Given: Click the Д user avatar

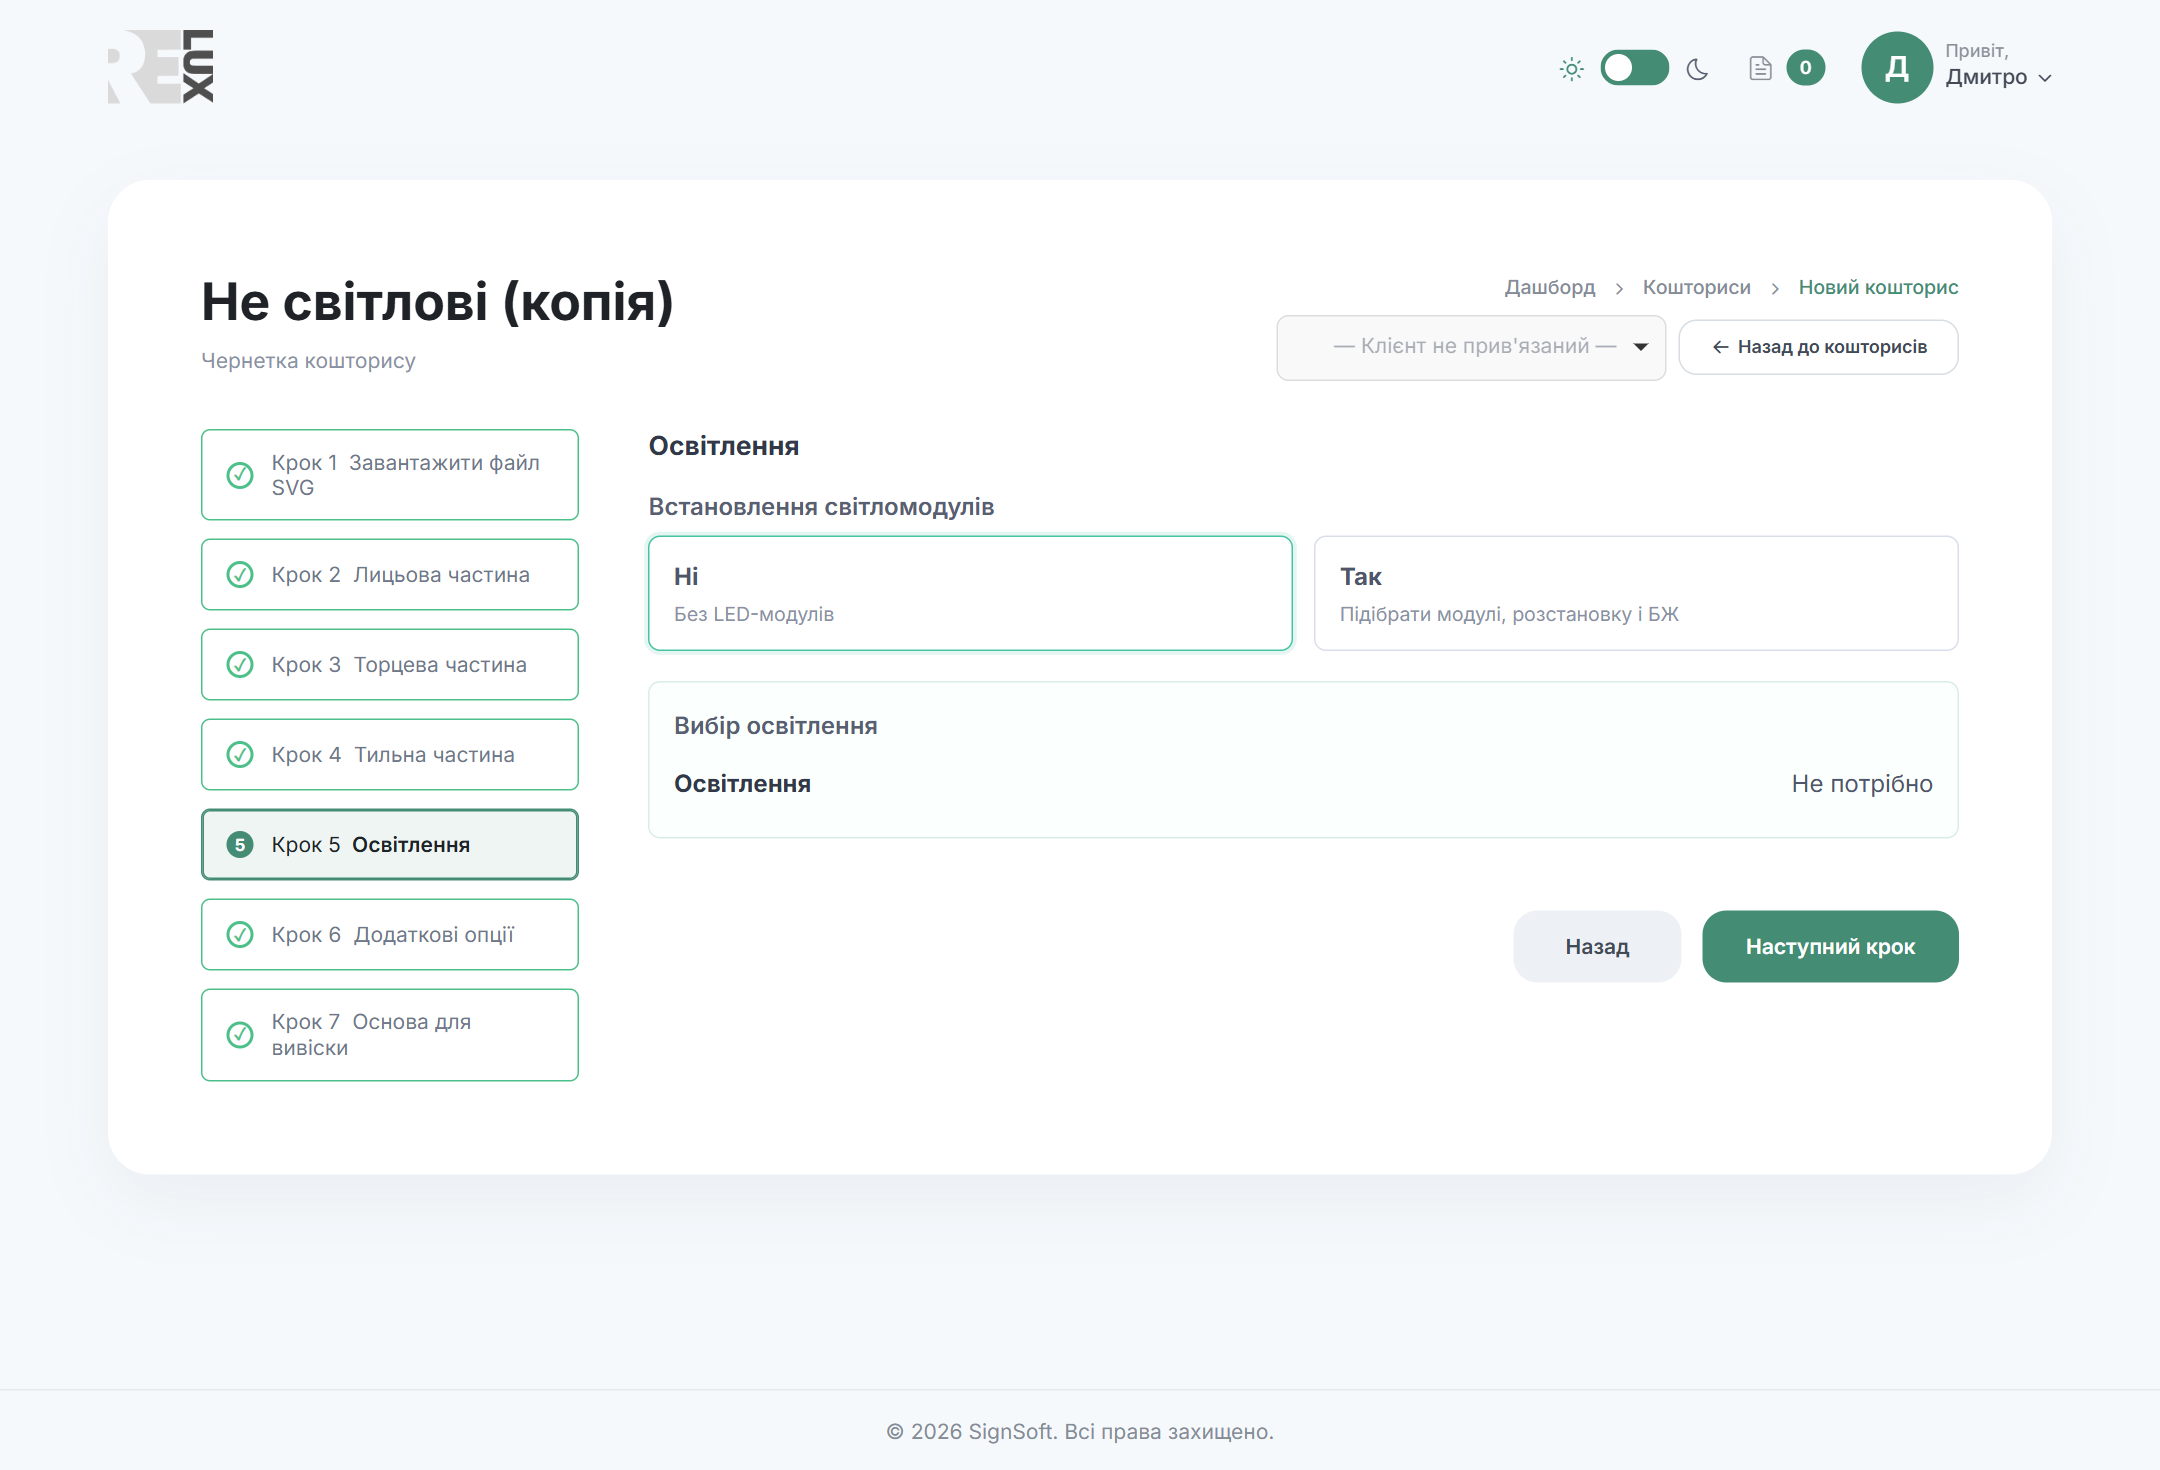Looking at the screenshot, I should point(1896,68).
